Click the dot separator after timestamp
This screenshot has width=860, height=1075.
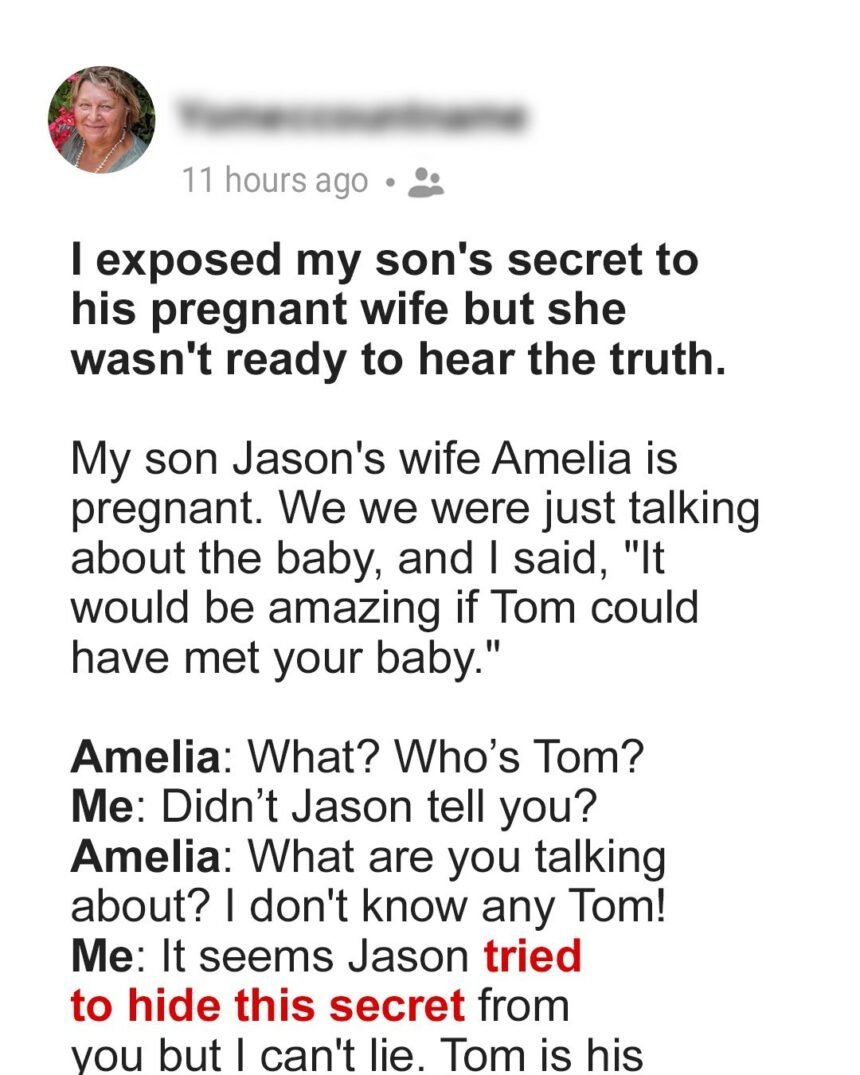click(390, 183)
